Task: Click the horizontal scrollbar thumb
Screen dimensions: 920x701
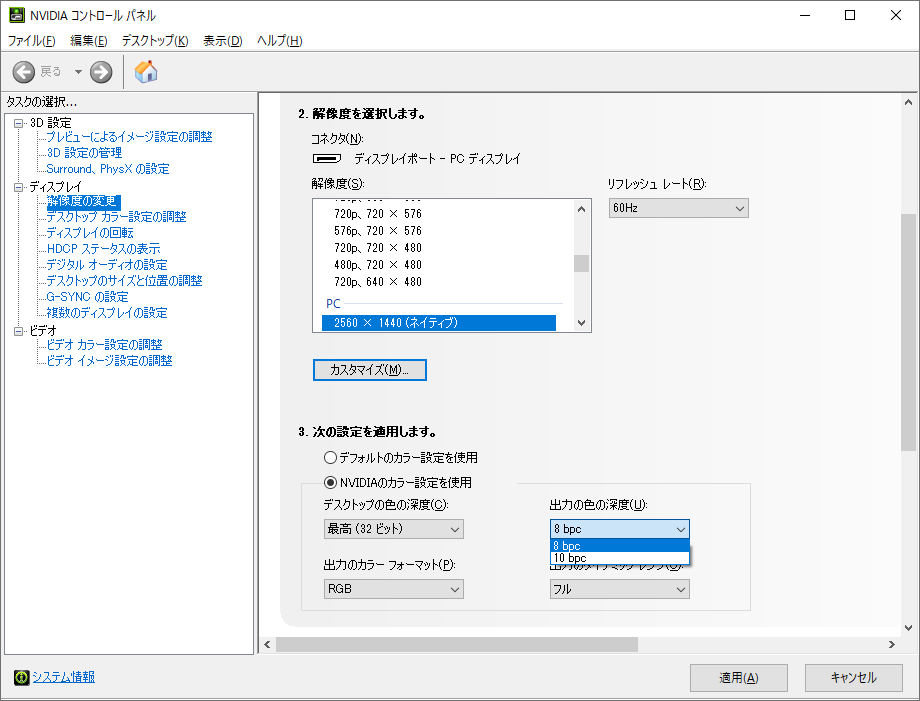Action: pyautogui.click(x=456, y=645)
